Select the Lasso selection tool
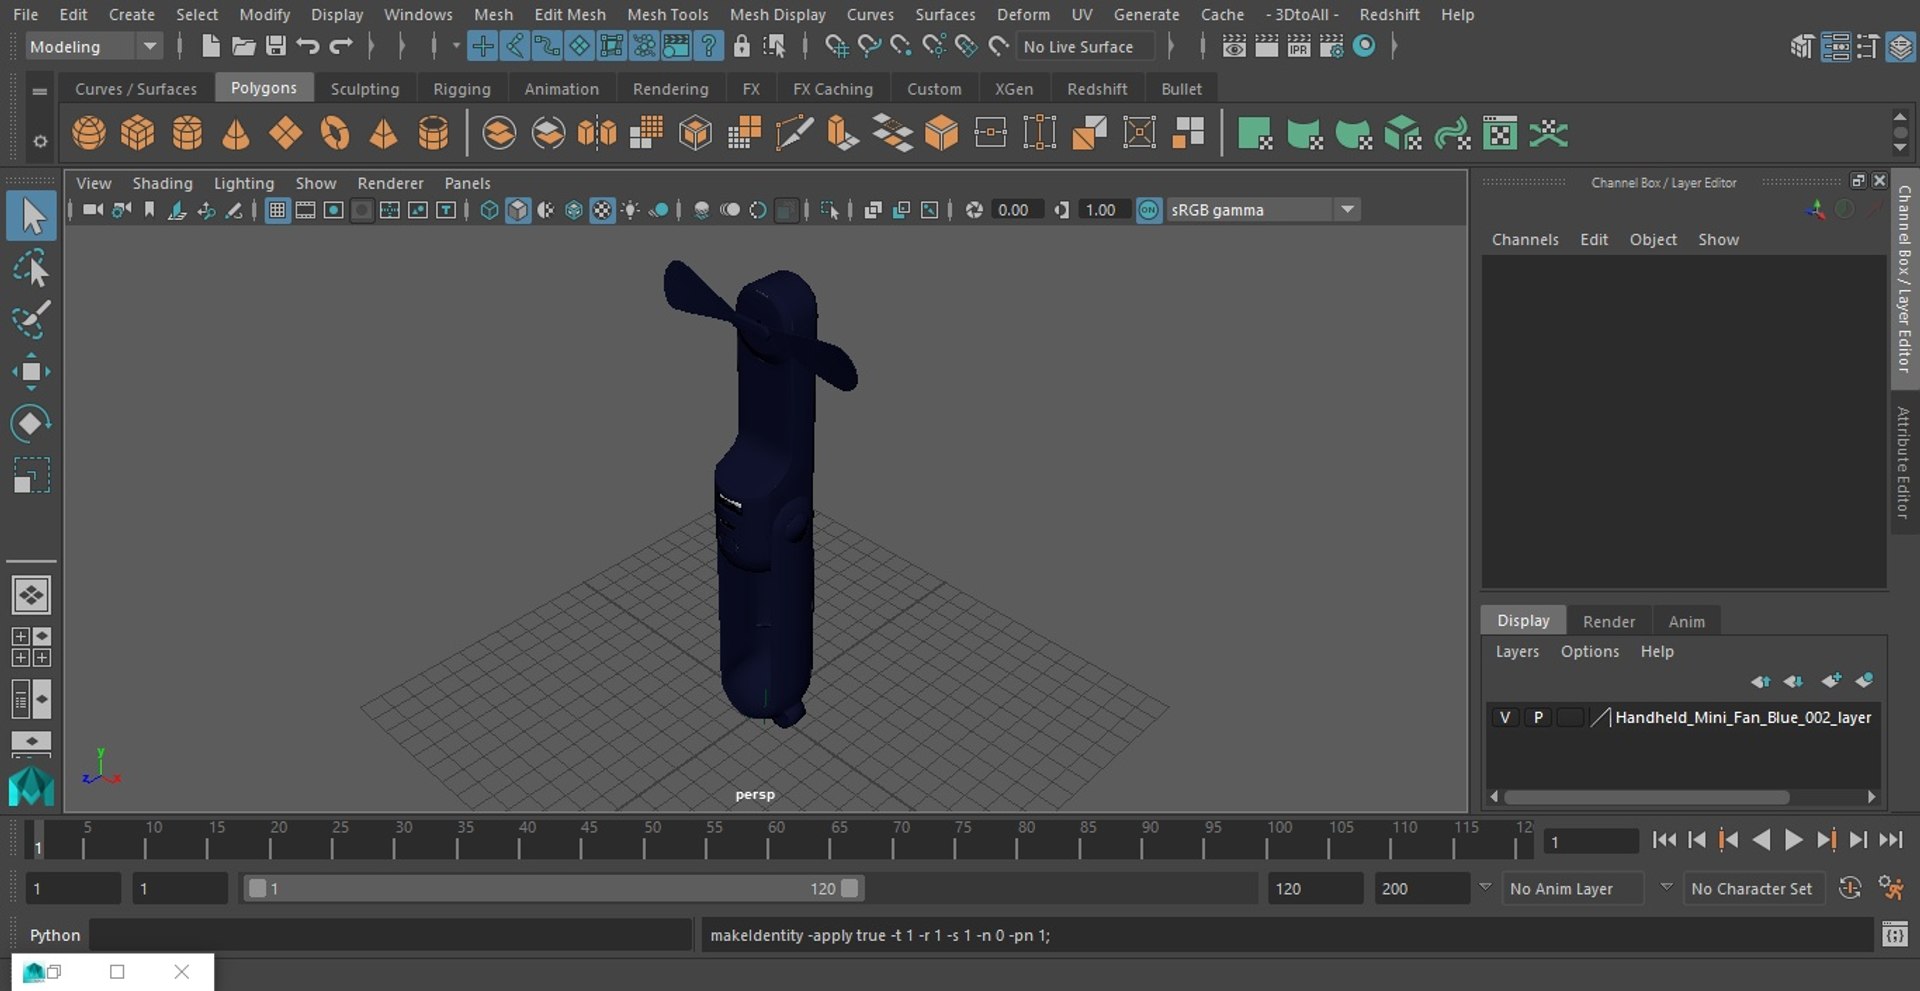1920x991 pixels. (32, 269)
